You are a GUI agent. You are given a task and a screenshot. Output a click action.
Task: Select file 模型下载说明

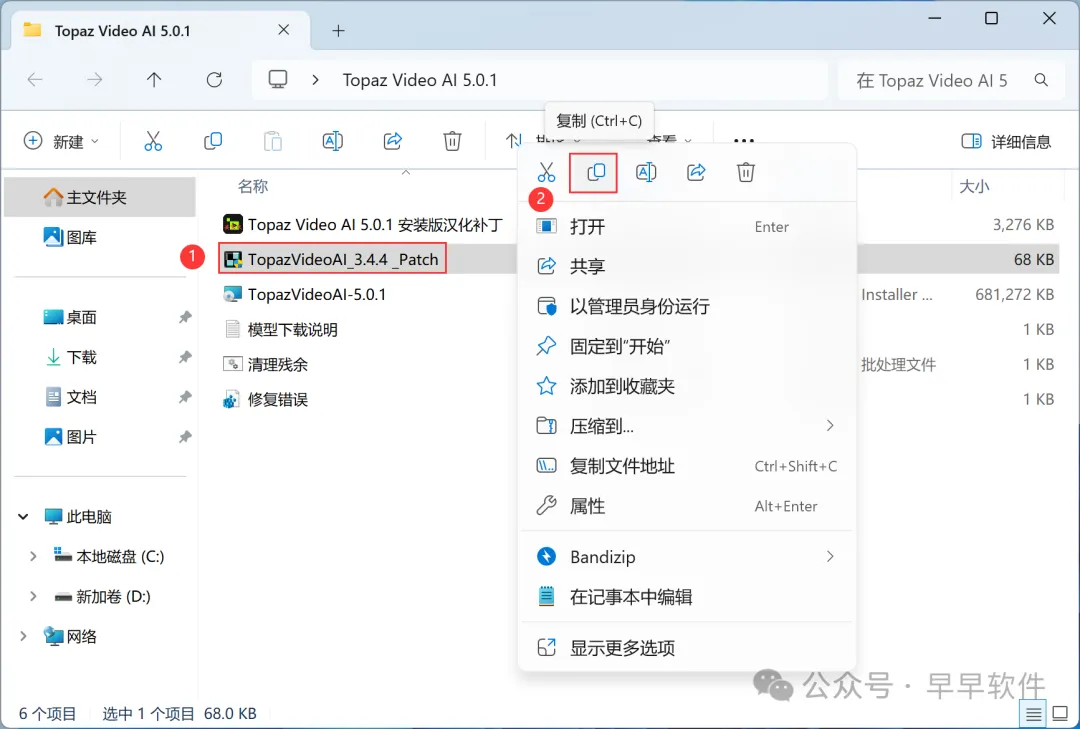tap(281, 329)
